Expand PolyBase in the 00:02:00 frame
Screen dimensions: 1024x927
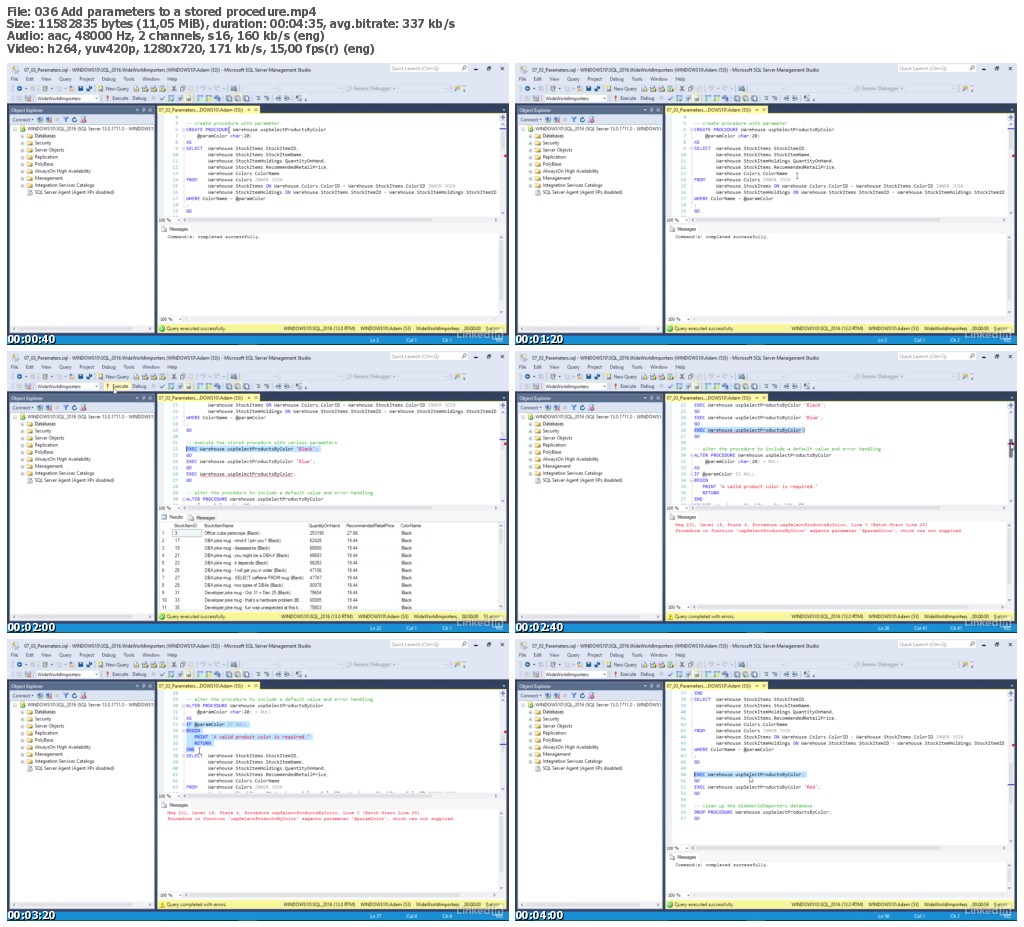click(x=22, y=452)
